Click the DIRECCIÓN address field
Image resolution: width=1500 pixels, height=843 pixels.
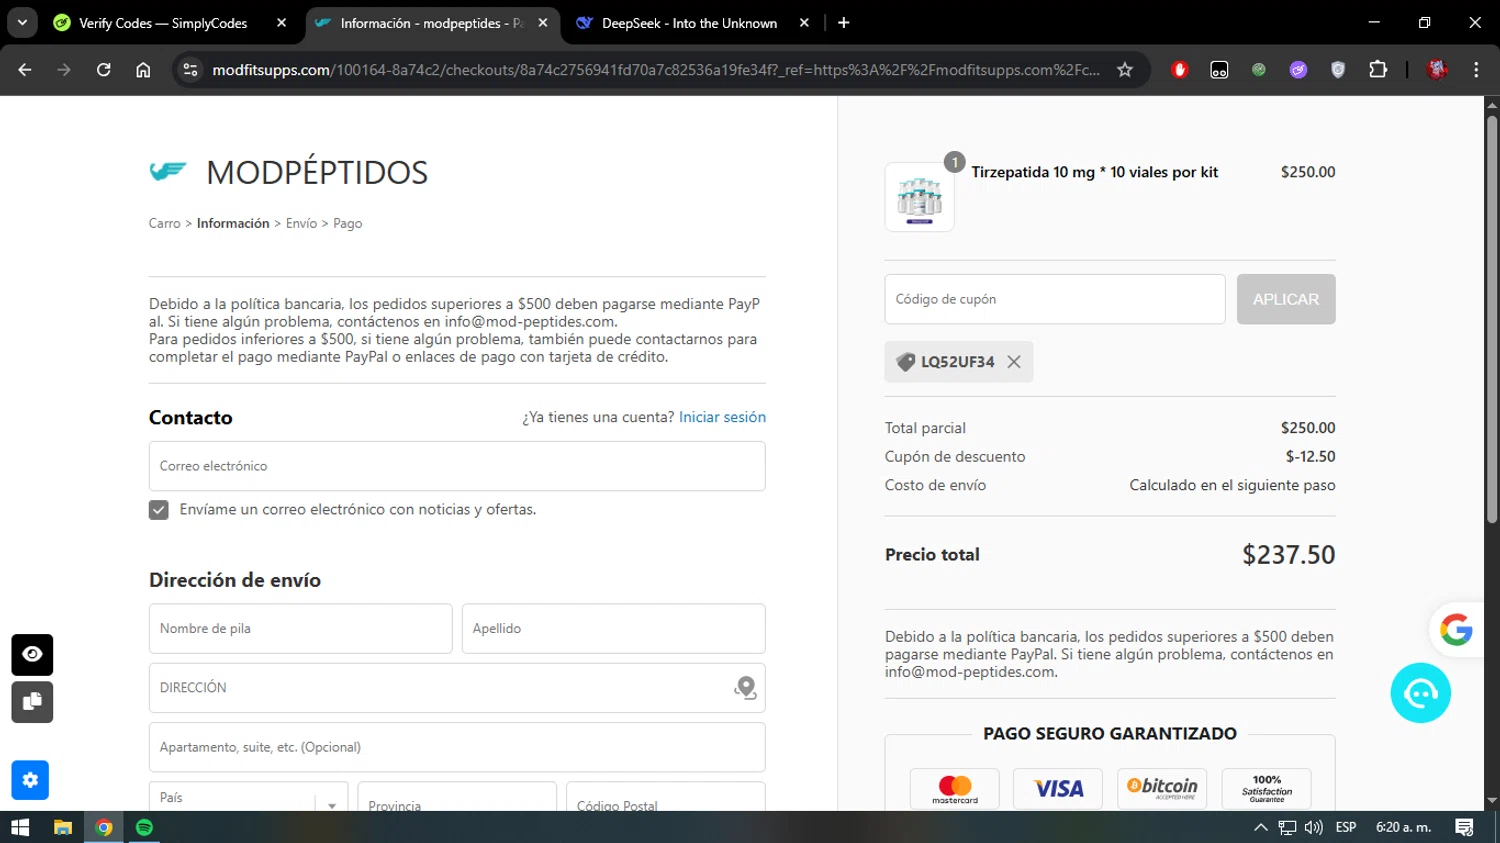[x=457, y=688]
